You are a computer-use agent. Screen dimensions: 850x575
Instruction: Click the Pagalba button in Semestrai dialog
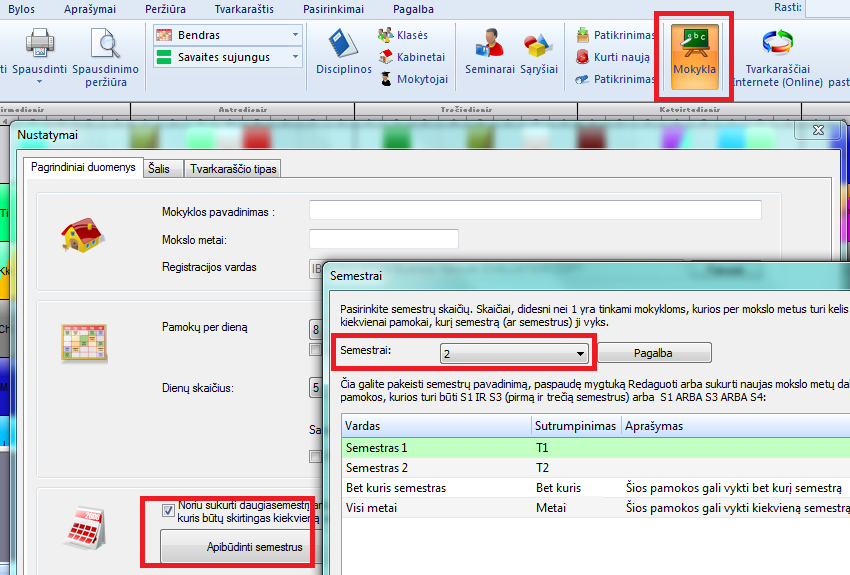(657, 353)
